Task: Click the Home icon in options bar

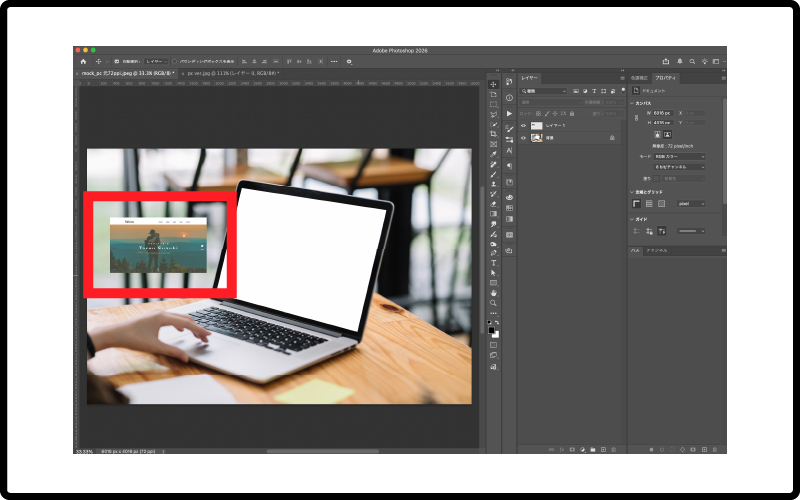Action: 83,61
